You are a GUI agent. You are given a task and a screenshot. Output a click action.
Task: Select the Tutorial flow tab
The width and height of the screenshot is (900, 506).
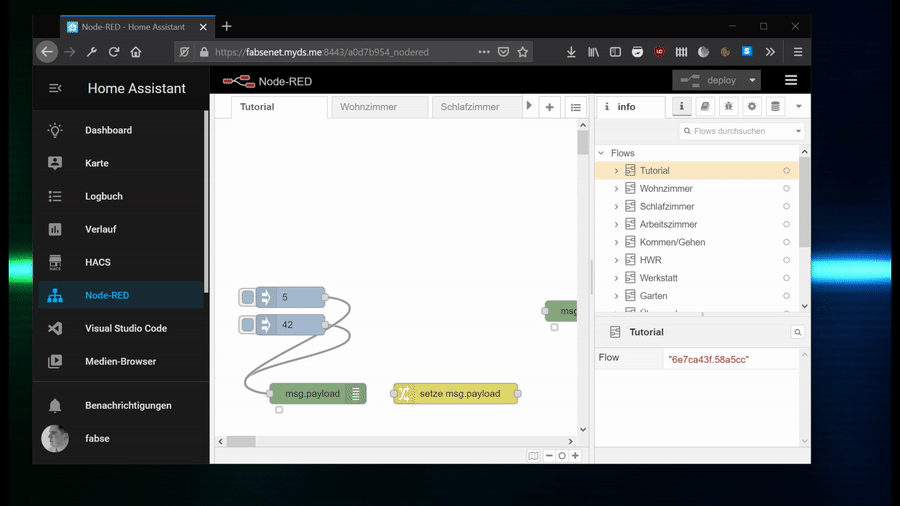(x=279, y=107)
